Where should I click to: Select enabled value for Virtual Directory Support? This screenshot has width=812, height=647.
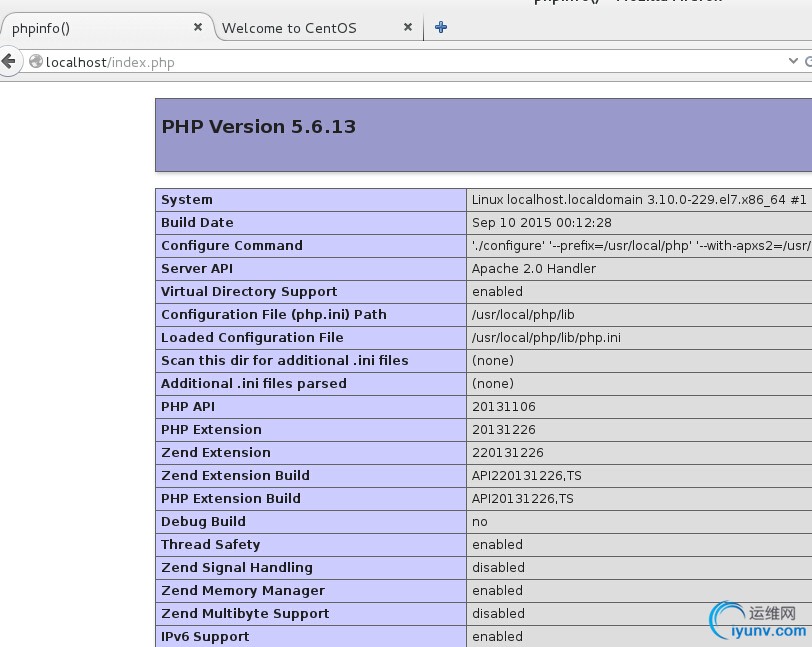pos(497,292)
